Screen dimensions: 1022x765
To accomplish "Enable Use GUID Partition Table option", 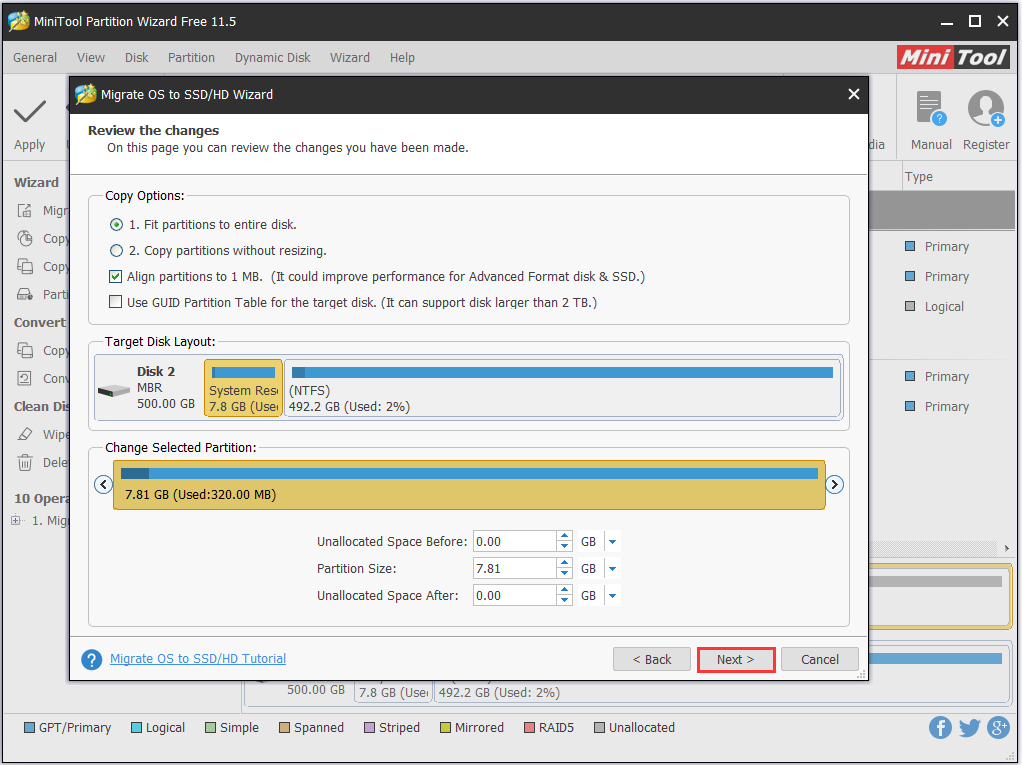I will pos(115,302).
